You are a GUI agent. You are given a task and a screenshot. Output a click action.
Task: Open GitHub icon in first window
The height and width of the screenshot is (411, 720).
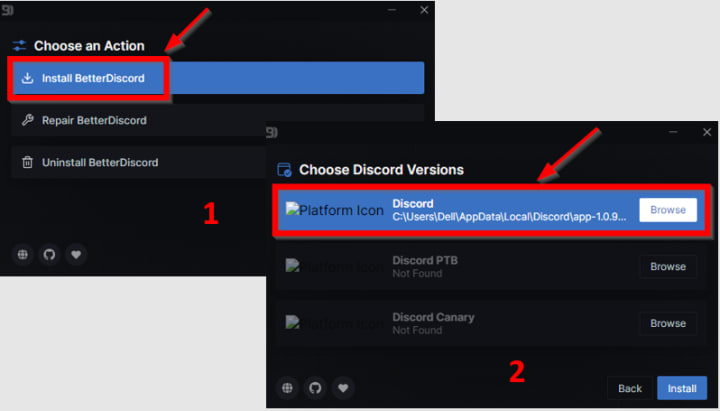[x=50, y=254]
